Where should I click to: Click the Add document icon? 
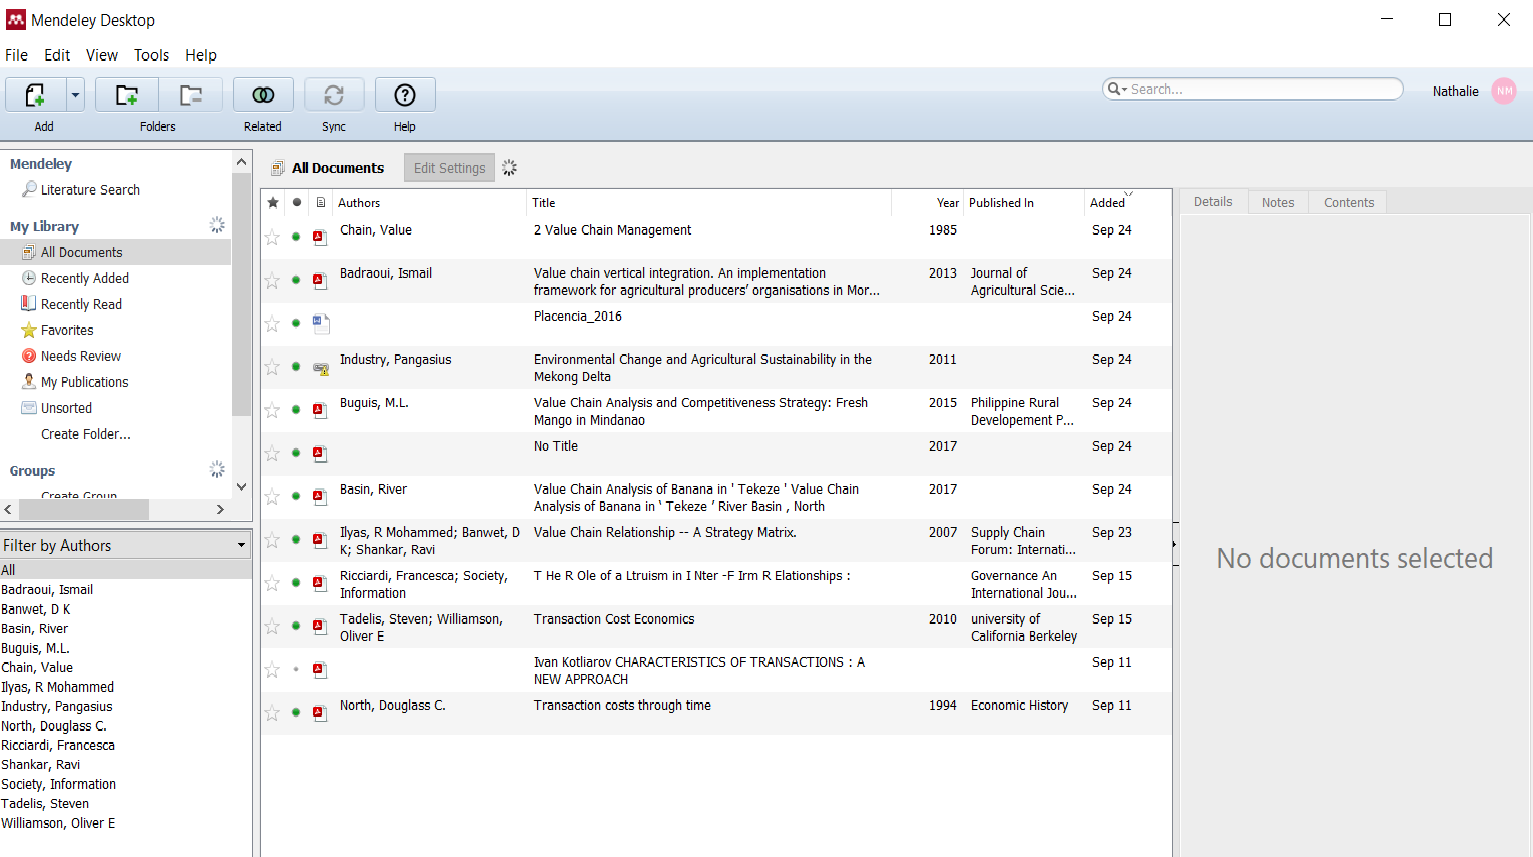tap(35, 95)
